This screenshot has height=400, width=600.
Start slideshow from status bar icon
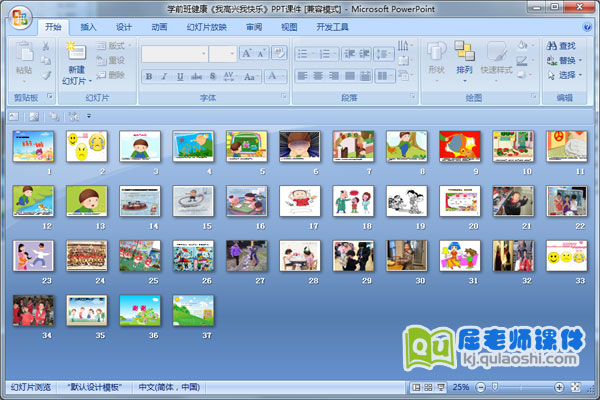click(x=440, y=386)
